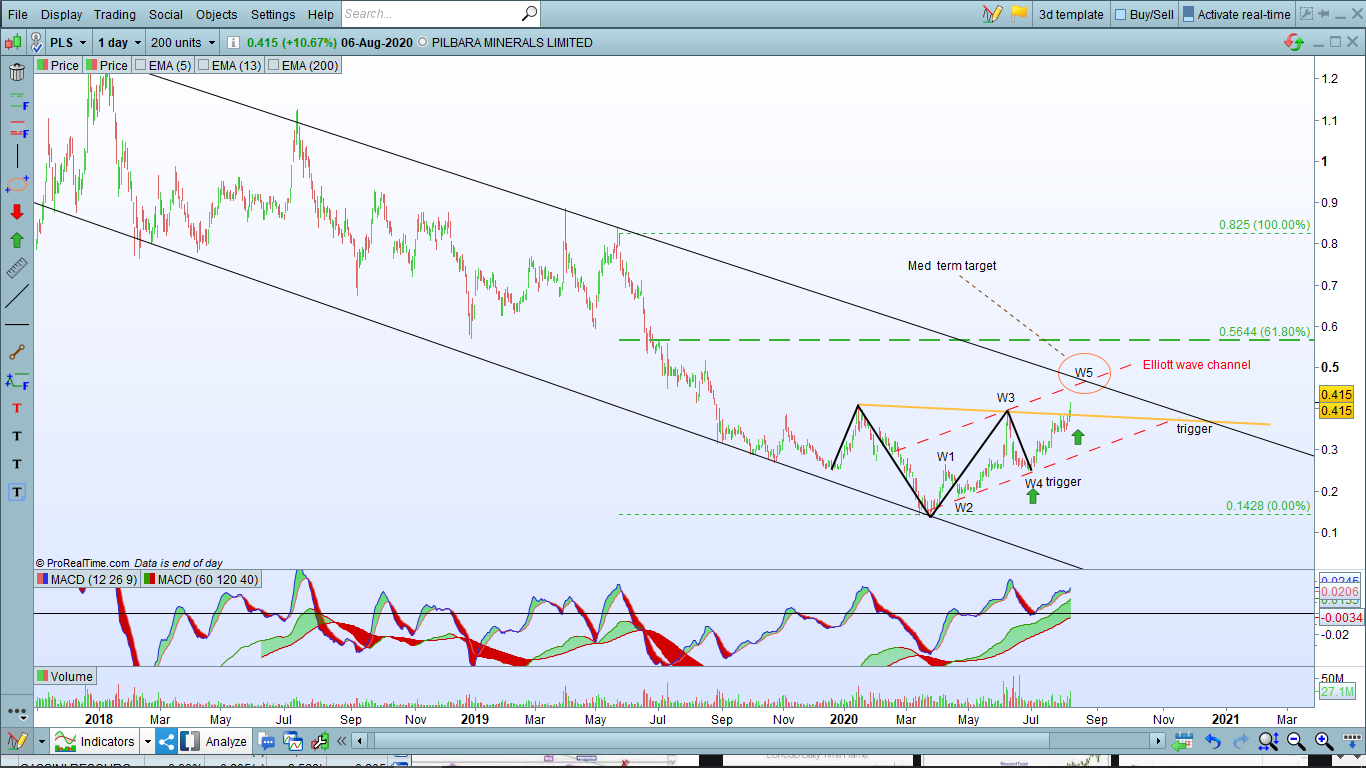This screenshot has height=768, width=1366.
Task: Select the orange segment line tool
Action: (17, 352)
